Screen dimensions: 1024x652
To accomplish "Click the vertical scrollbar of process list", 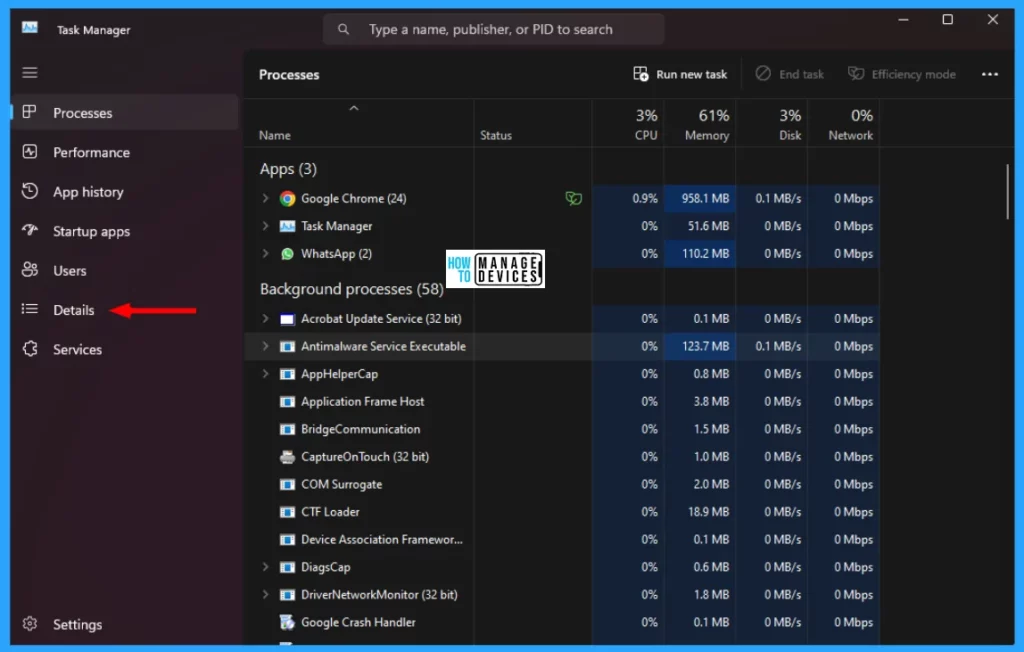I will 1008,191.
